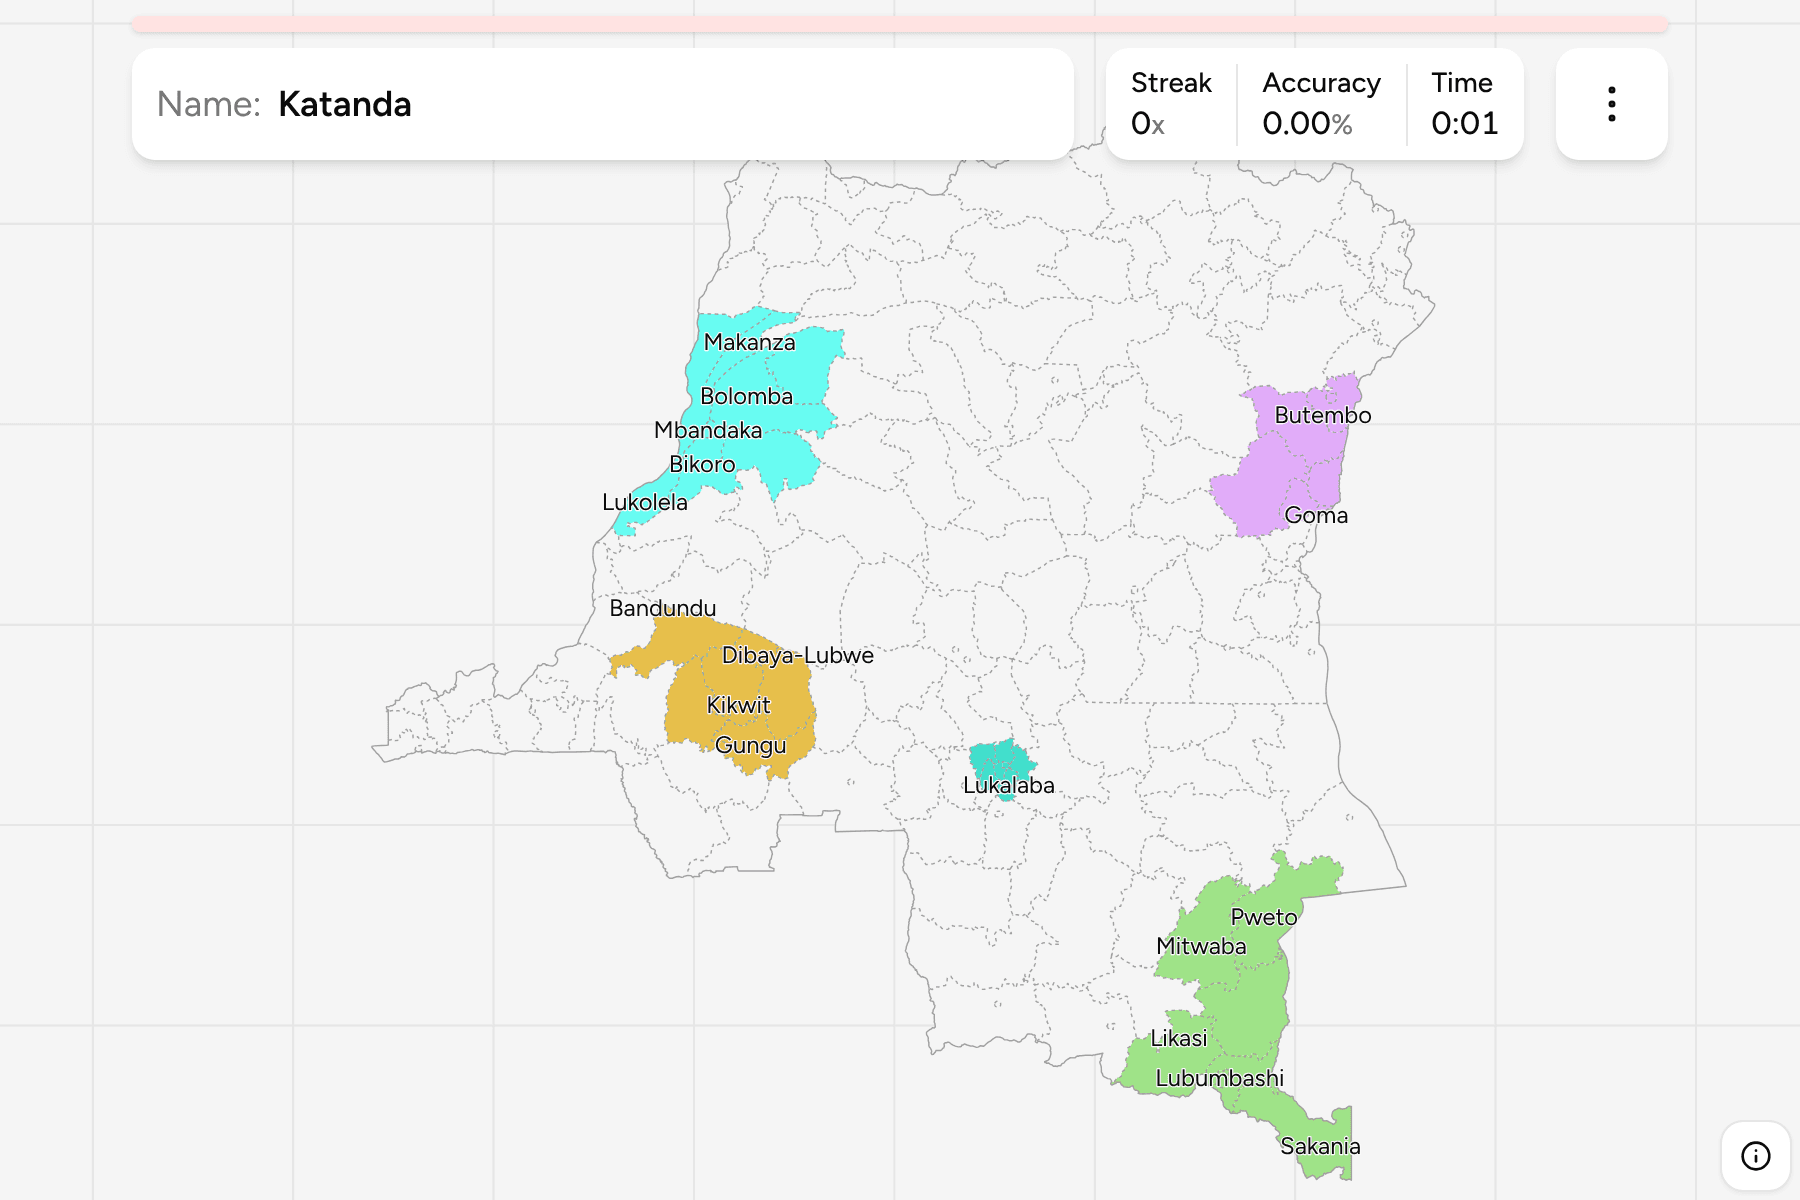Click the Accuracy percentage value
Screen dimensions: 1800x1200
(1307, 123)
